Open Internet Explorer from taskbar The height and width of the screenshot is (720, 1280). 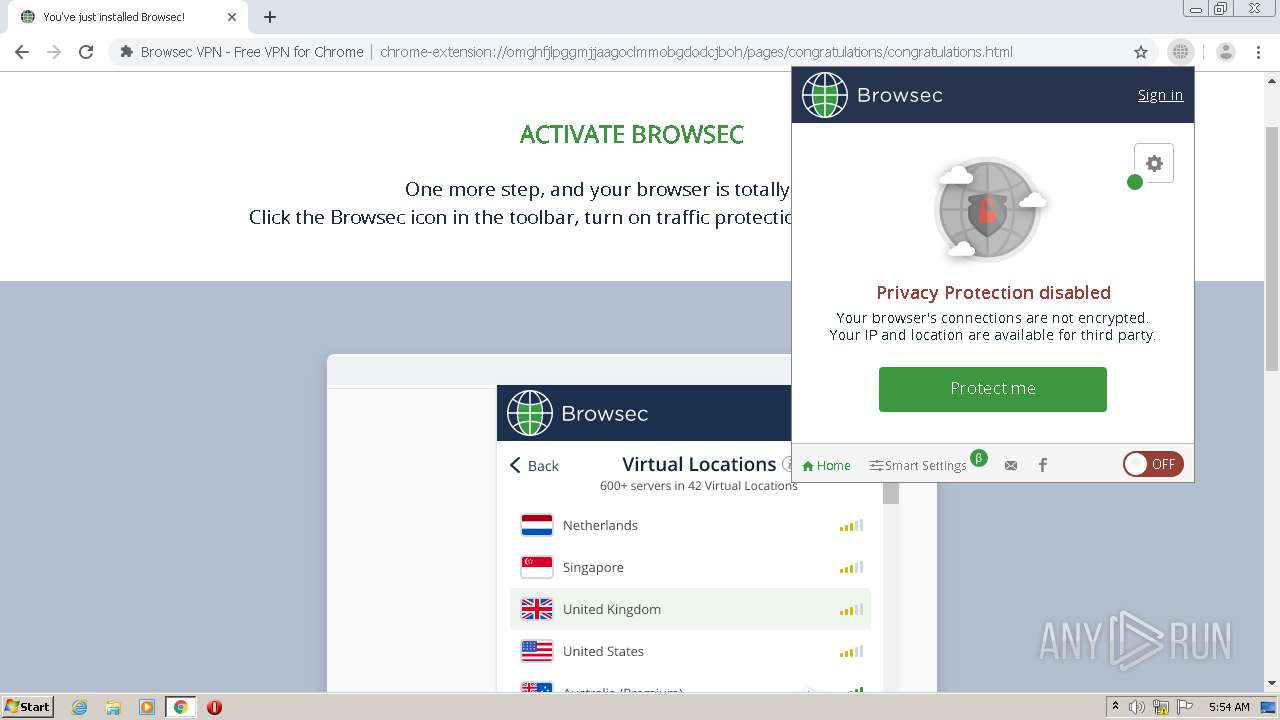[x=80, y=707]
